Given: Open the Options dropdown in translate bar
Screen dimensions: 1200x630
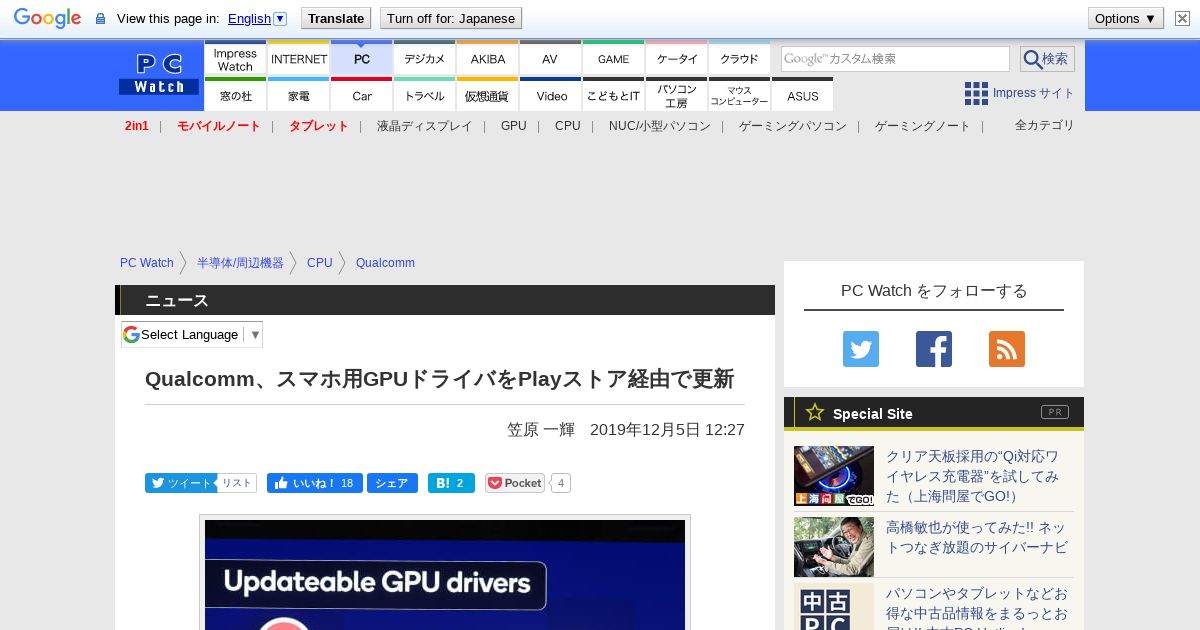Looking at the screenshot, I should tap(1125, 18).
